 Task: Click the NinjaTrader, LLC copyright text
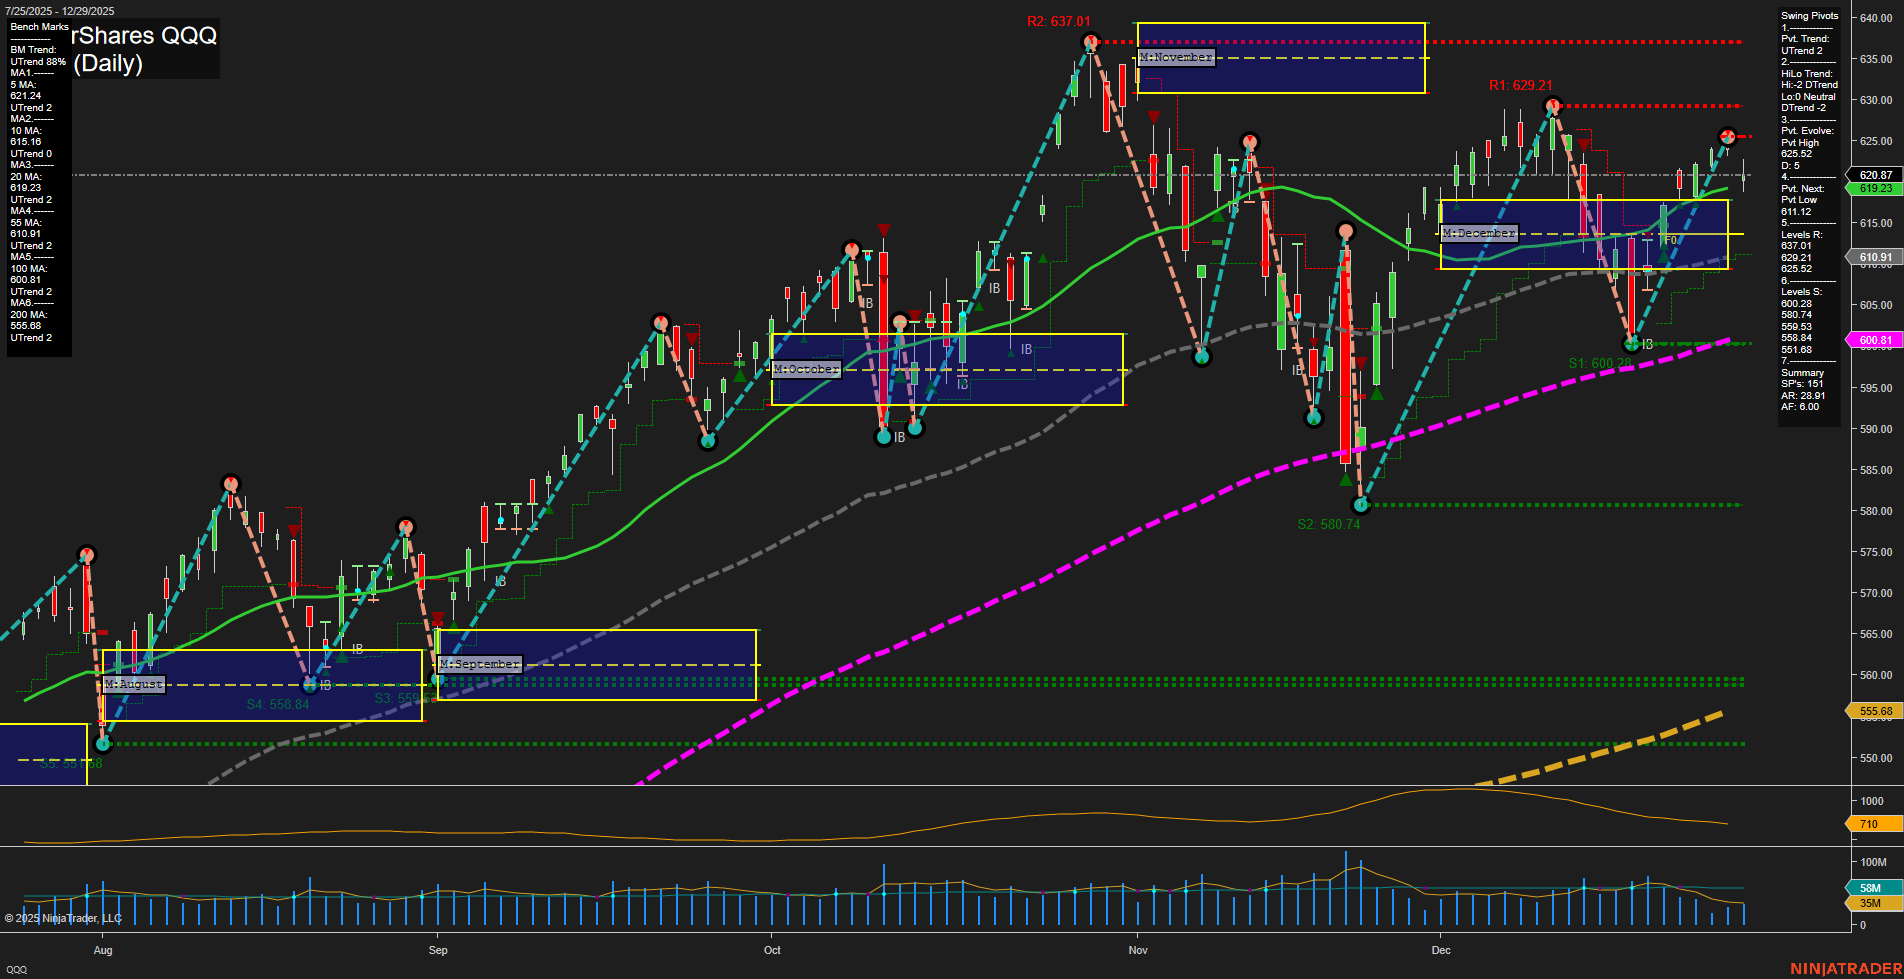pyautogui.click(x=63, y=918)
